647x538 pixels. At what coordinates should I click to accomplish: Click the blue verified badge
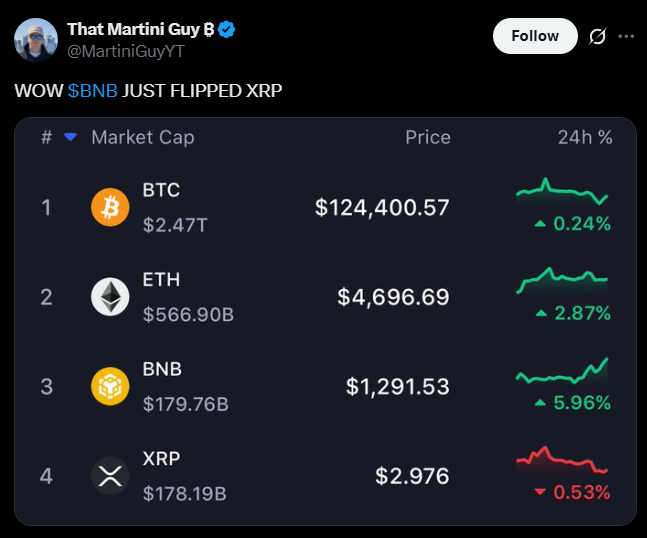[x=227, y=30]
